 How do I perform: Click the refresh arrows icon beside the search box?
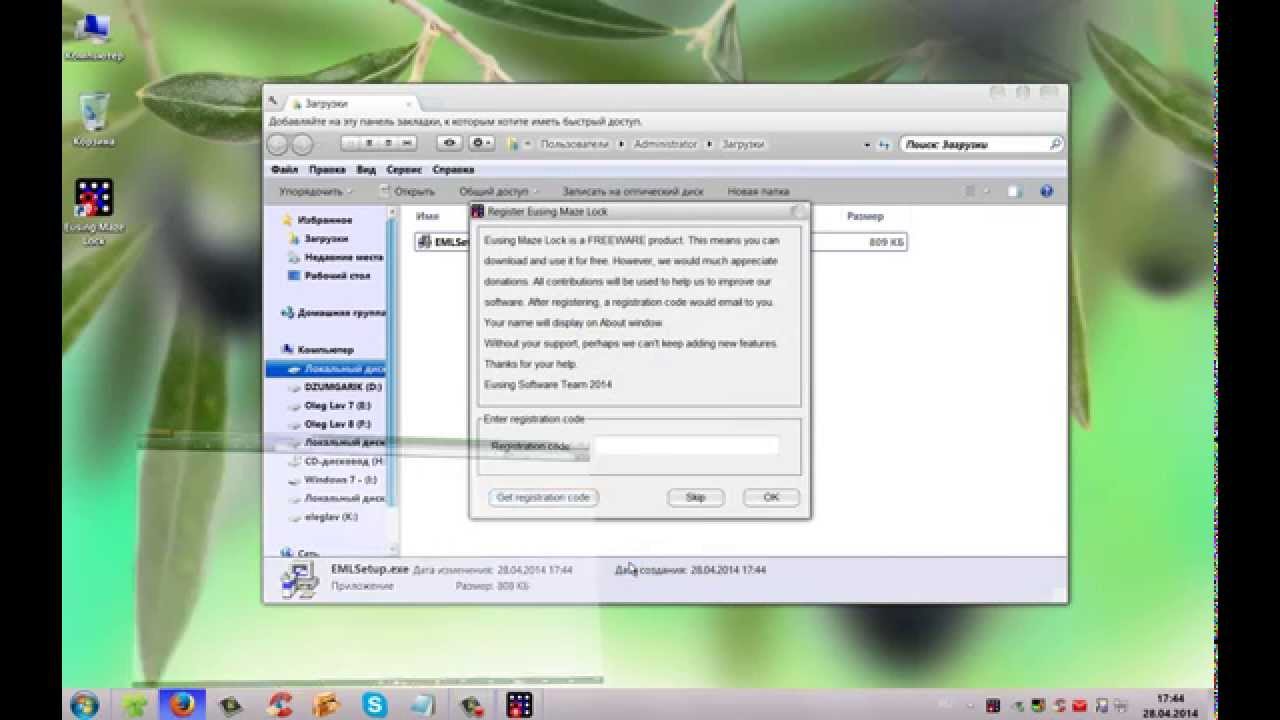883,145
